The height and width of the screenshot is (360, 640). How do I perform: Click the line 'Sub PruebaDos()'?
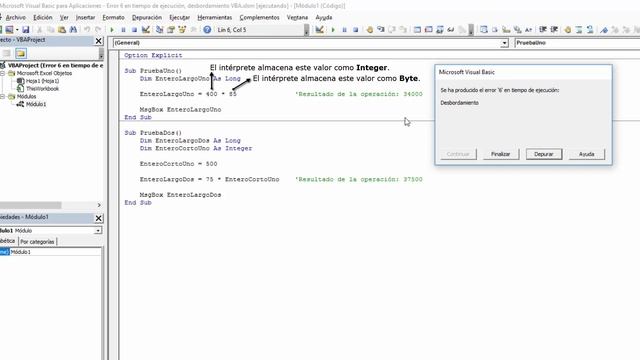click(x=153, y=133)
